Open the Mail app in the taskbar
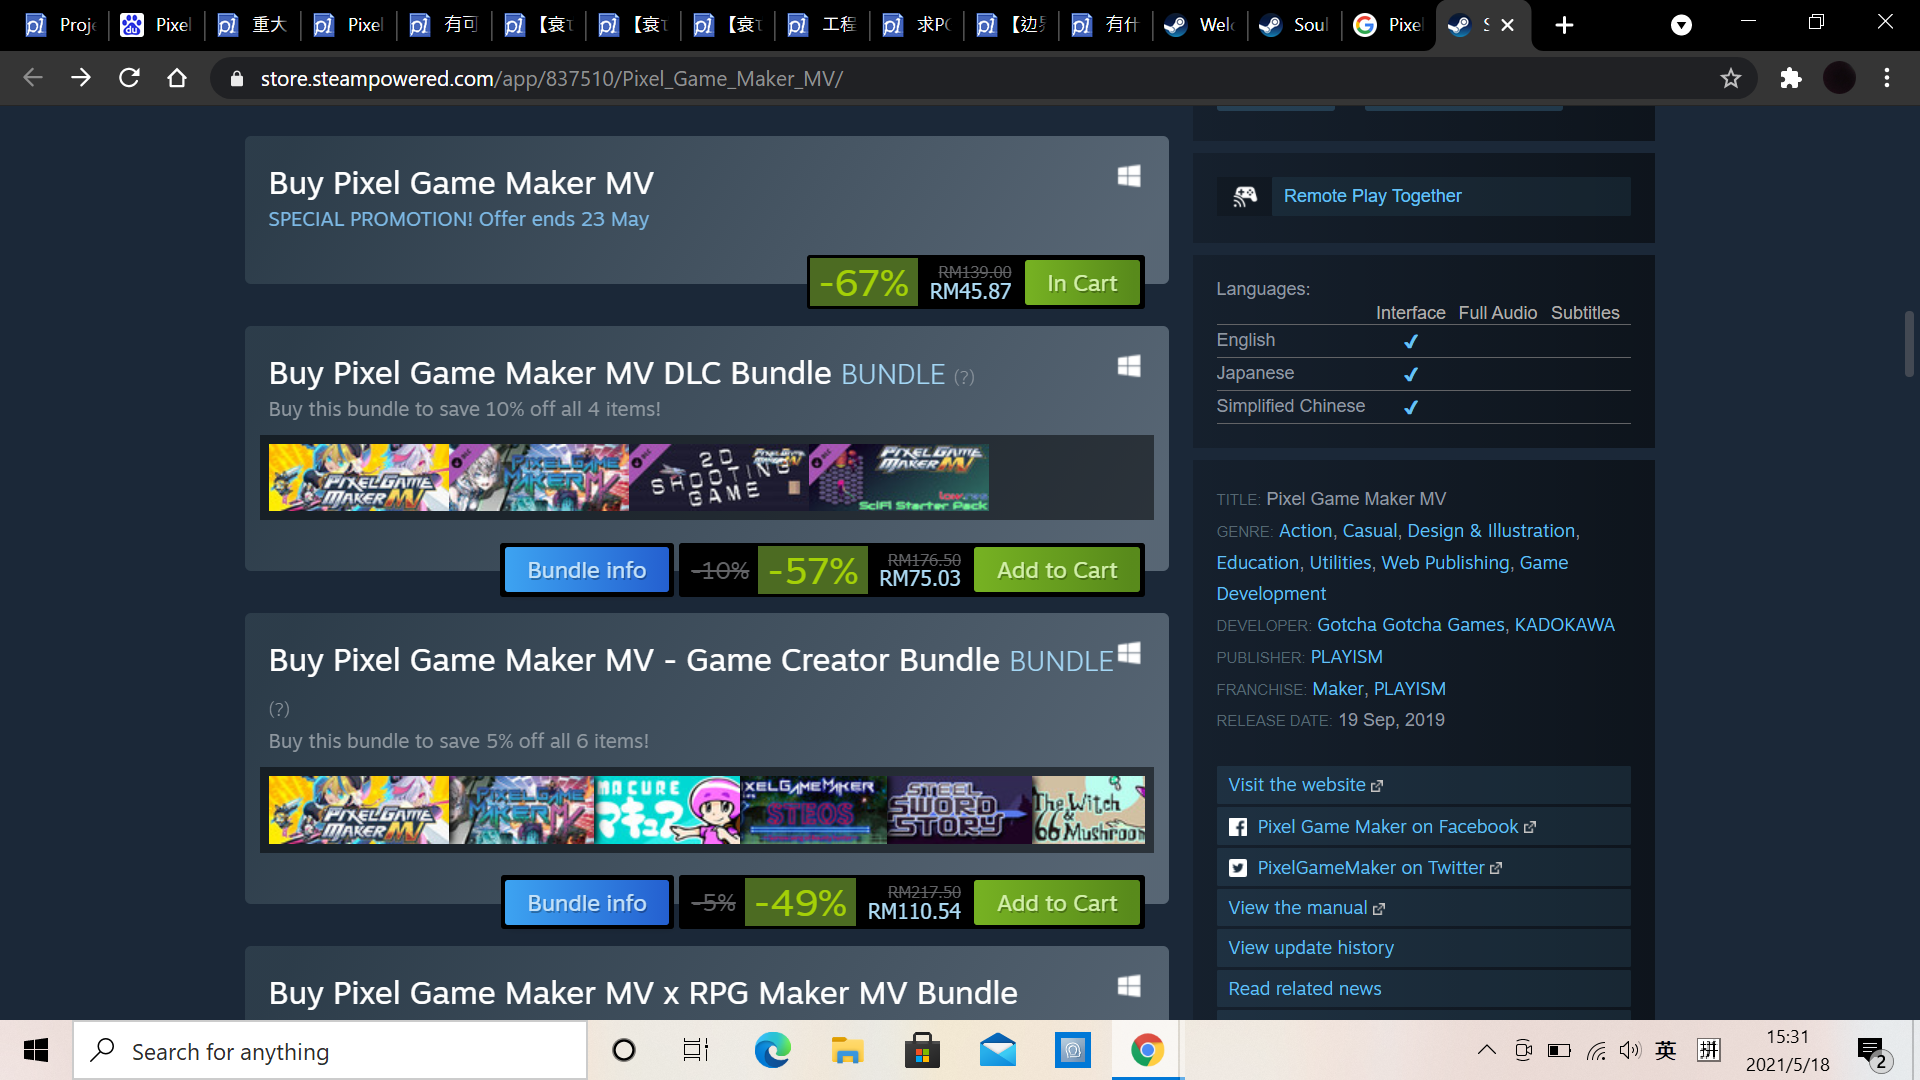The image size is (1920, 1080). (998, 1050)
